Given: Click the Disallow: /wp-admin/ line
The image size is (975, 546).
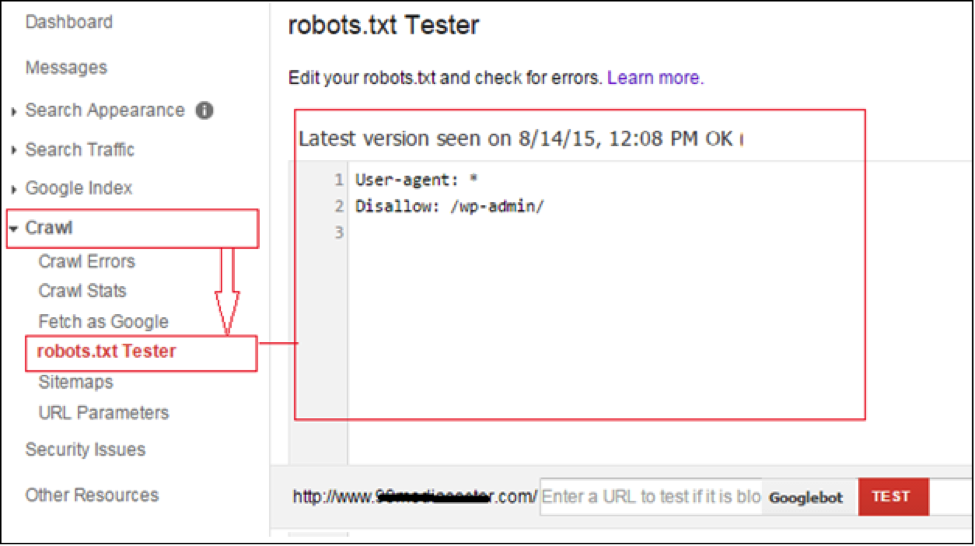Looking at the screenshot, I should coord(450,206).
